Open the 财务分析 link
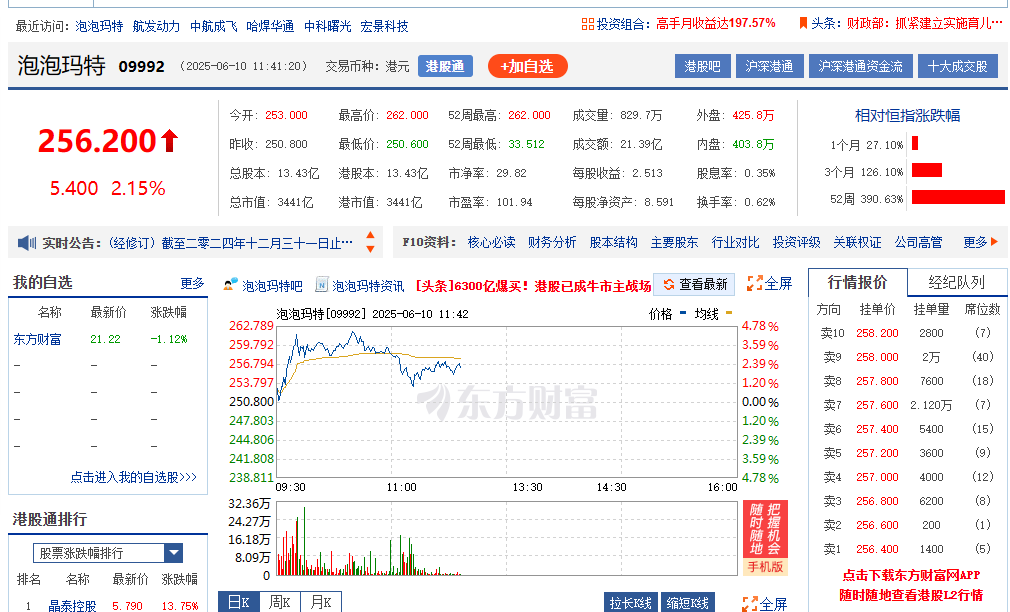Image resolution: width=1010 pixels, height=612 pixels. coord(552,242)
